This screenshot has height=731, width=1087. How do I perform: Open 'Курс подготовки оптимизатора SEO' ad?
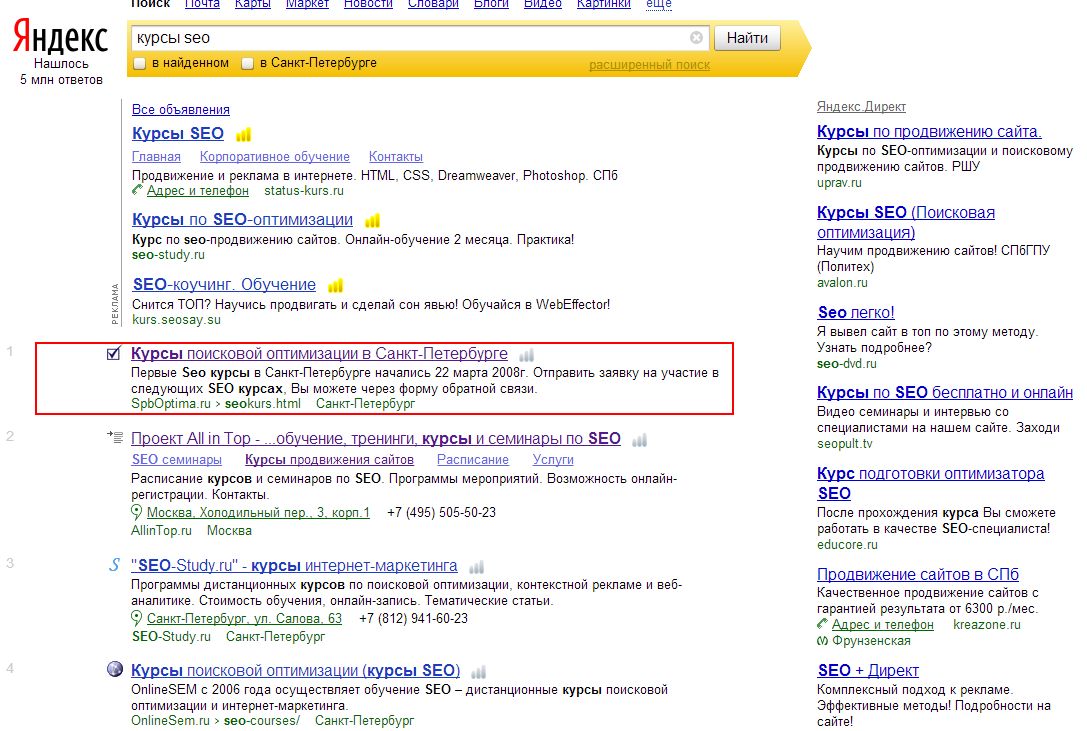click(x=930, y=483)
